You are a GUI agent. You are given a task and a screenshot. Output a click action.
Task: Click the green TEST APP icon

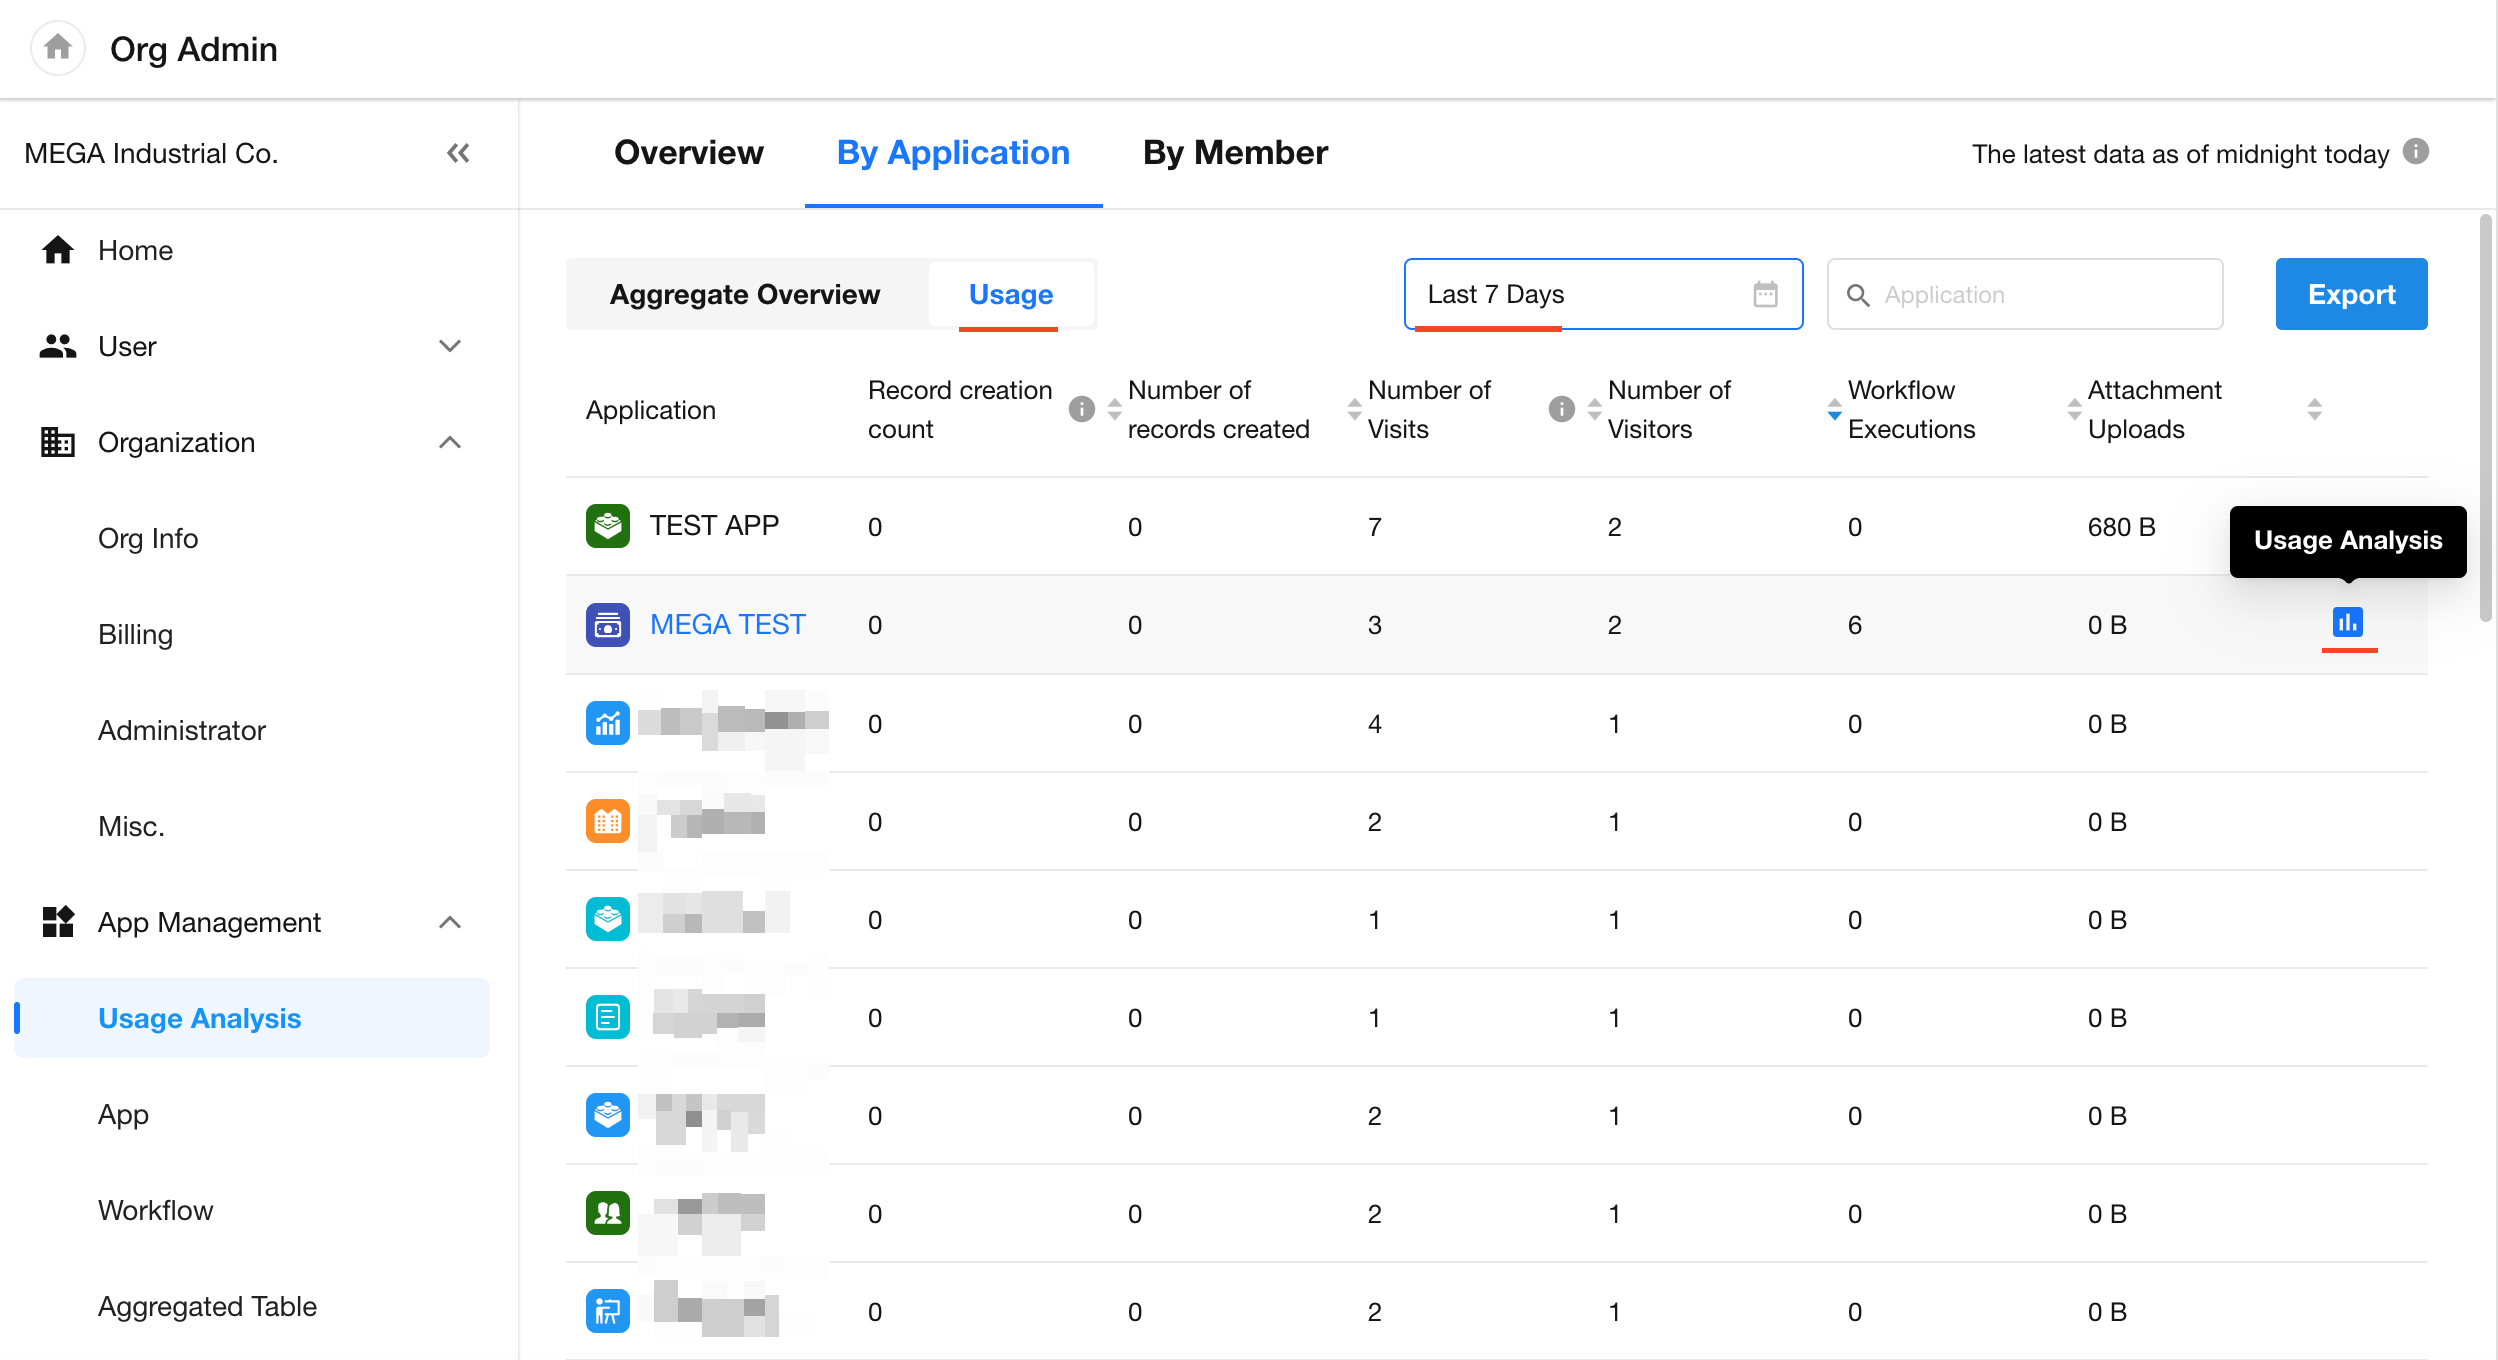pyautogui.click(x=608, y=526)
